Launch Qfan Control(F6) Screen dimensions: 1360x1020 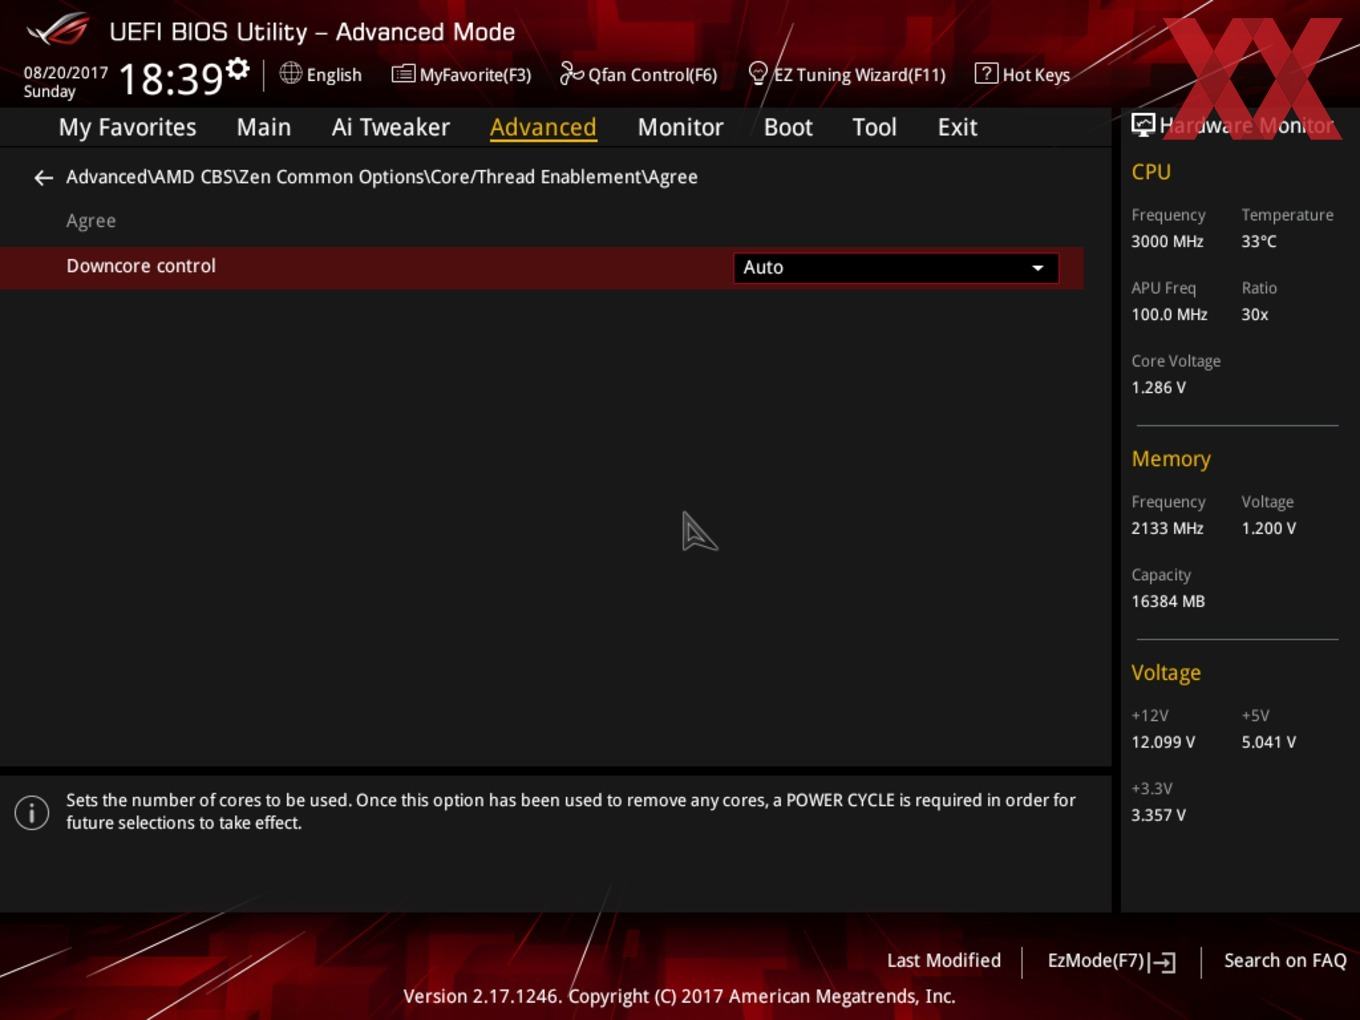tap(652, 75)
